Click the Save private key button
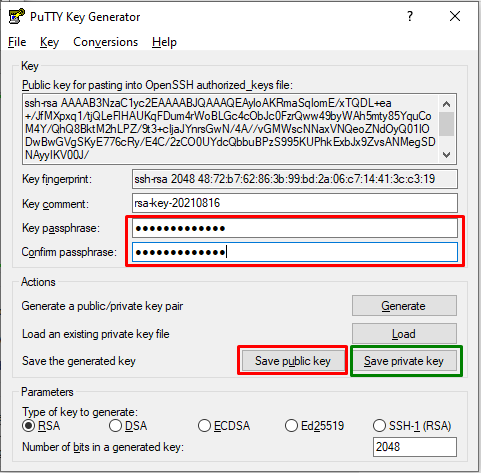Viewport: 481px width, 473px height. (404, 361)
